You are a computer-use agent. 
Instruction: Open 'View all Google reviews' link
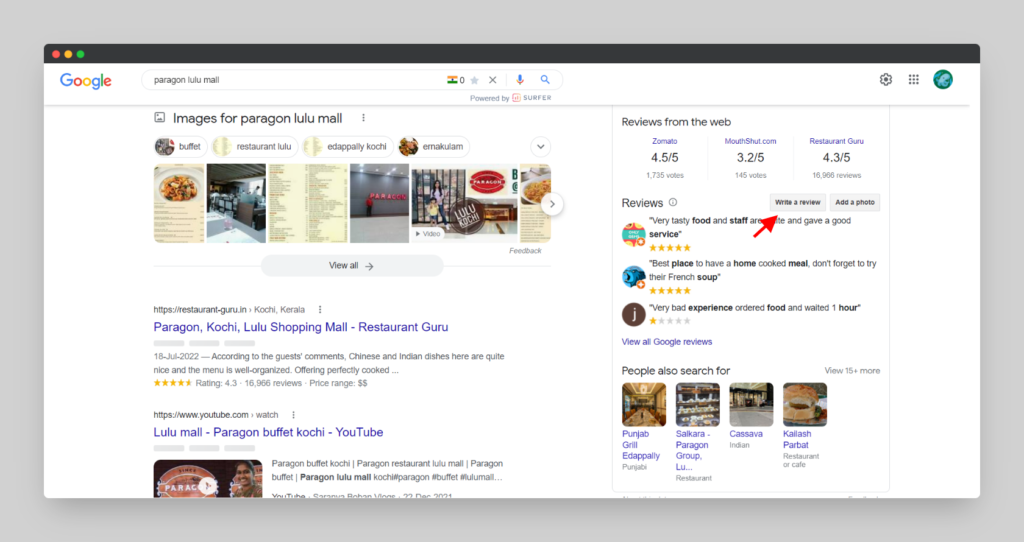[x=667, y=342]
